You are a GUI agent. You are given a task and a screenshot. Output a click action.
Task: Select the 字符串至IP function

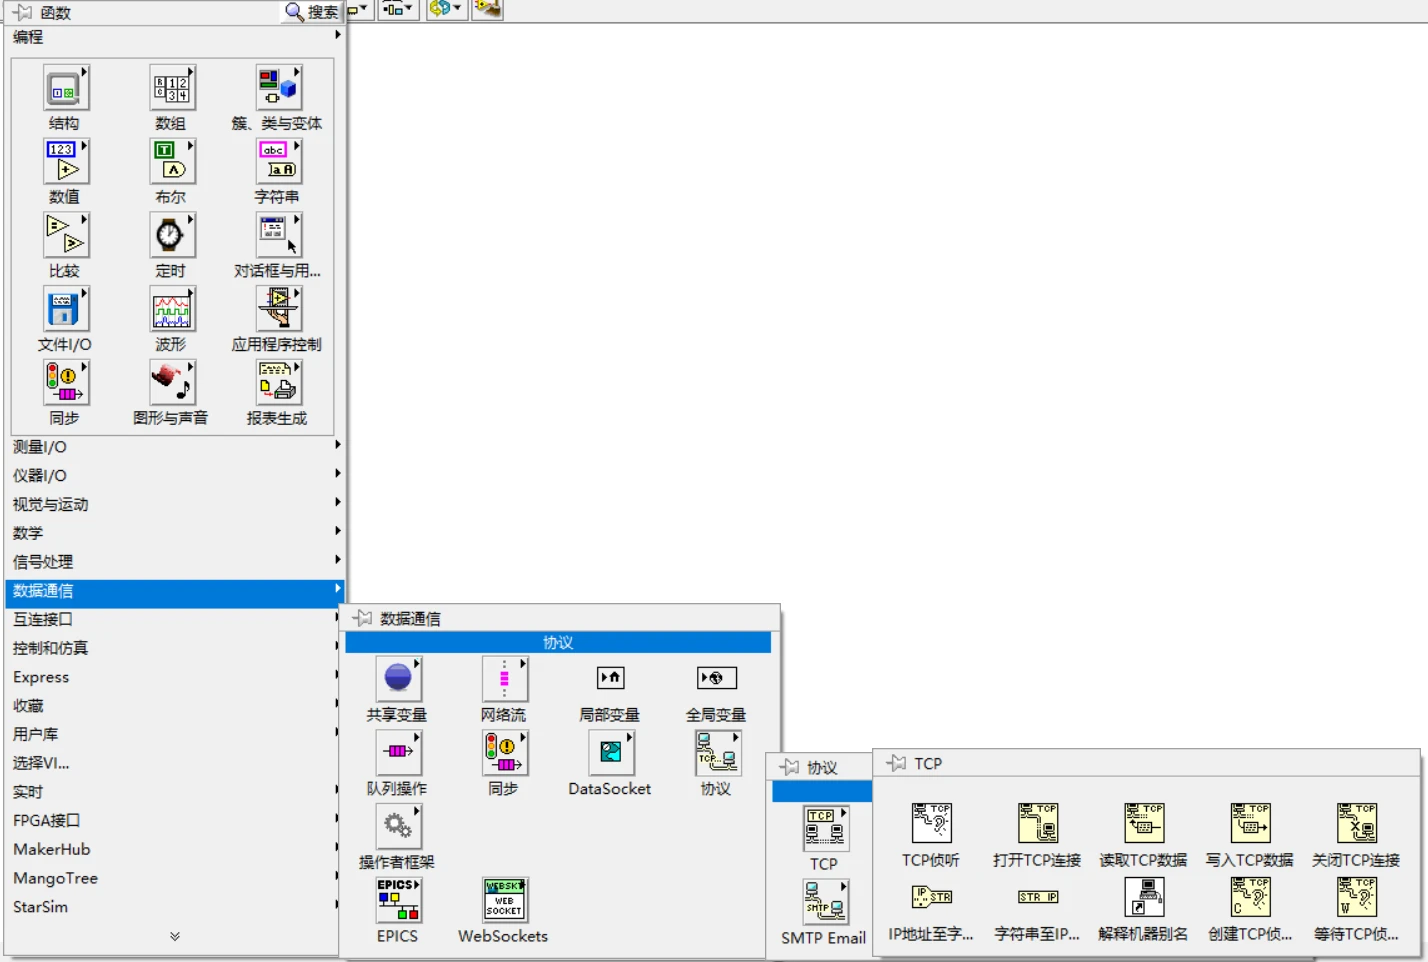[x=1037, y=897]
